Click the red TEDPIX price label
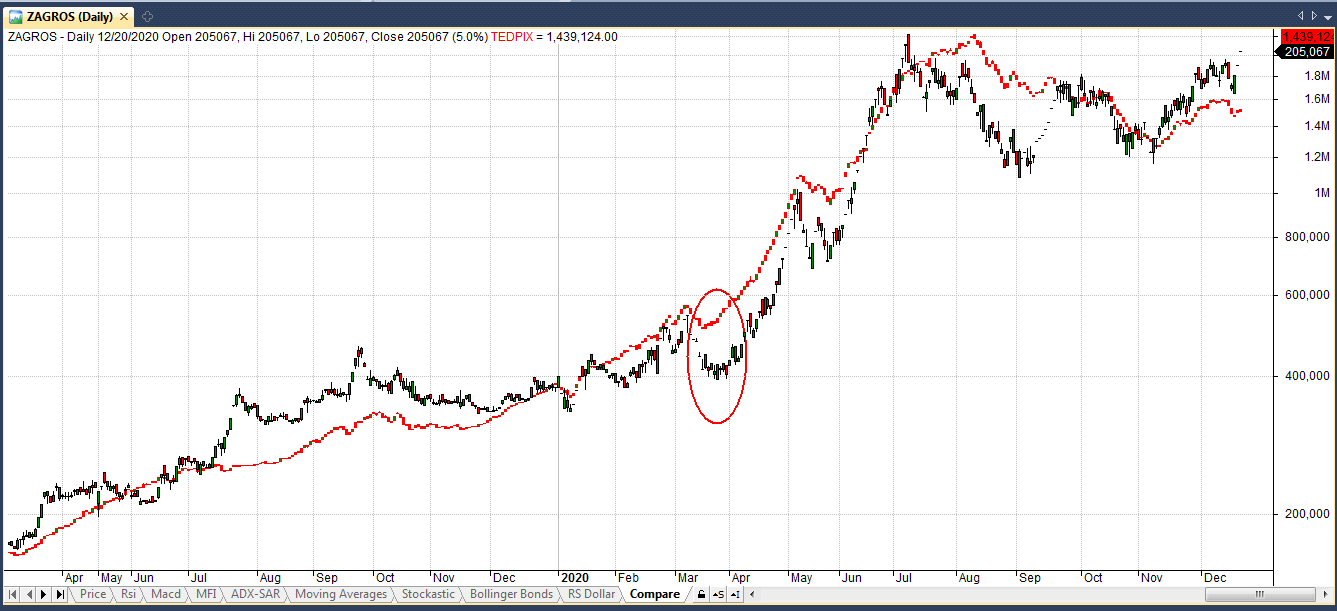This screenshot has height=611, width=1337. click(1305, 37)
